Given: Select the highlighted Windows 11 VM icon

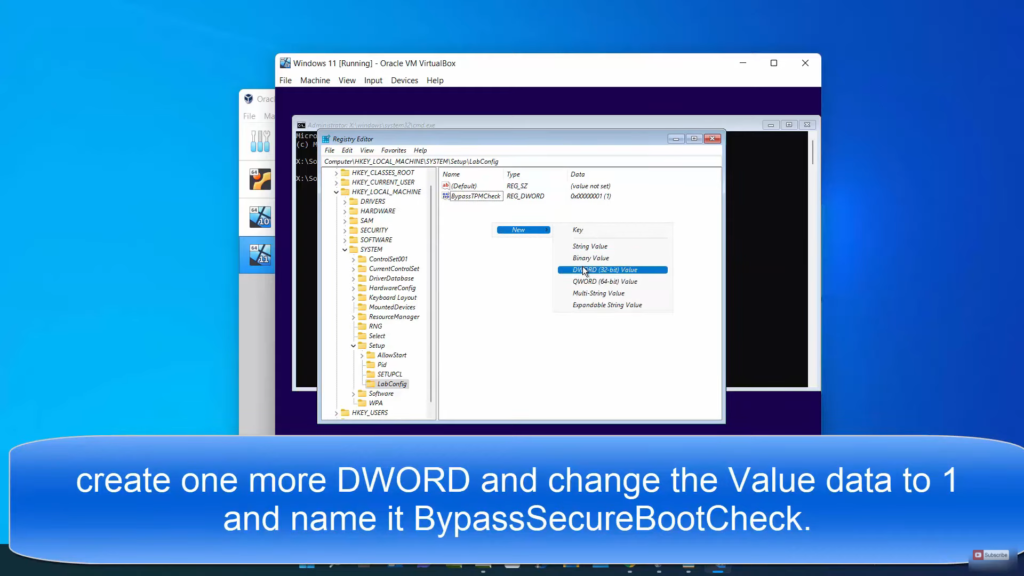Looking at the screenshot, I should pos(260,255).
